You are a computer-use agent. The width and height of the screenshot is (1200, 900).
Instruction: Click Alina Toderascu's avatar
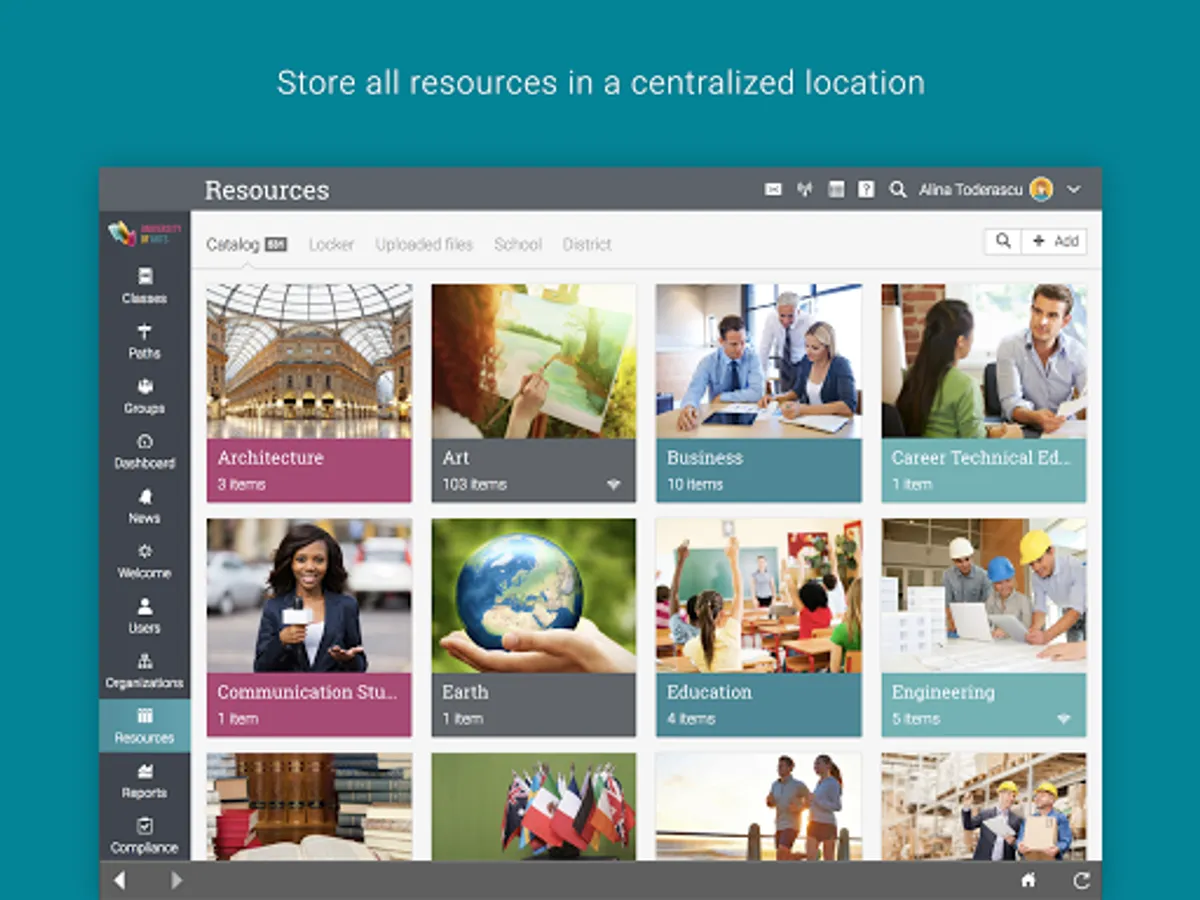pyautogui.click(x=1041, y=189)
